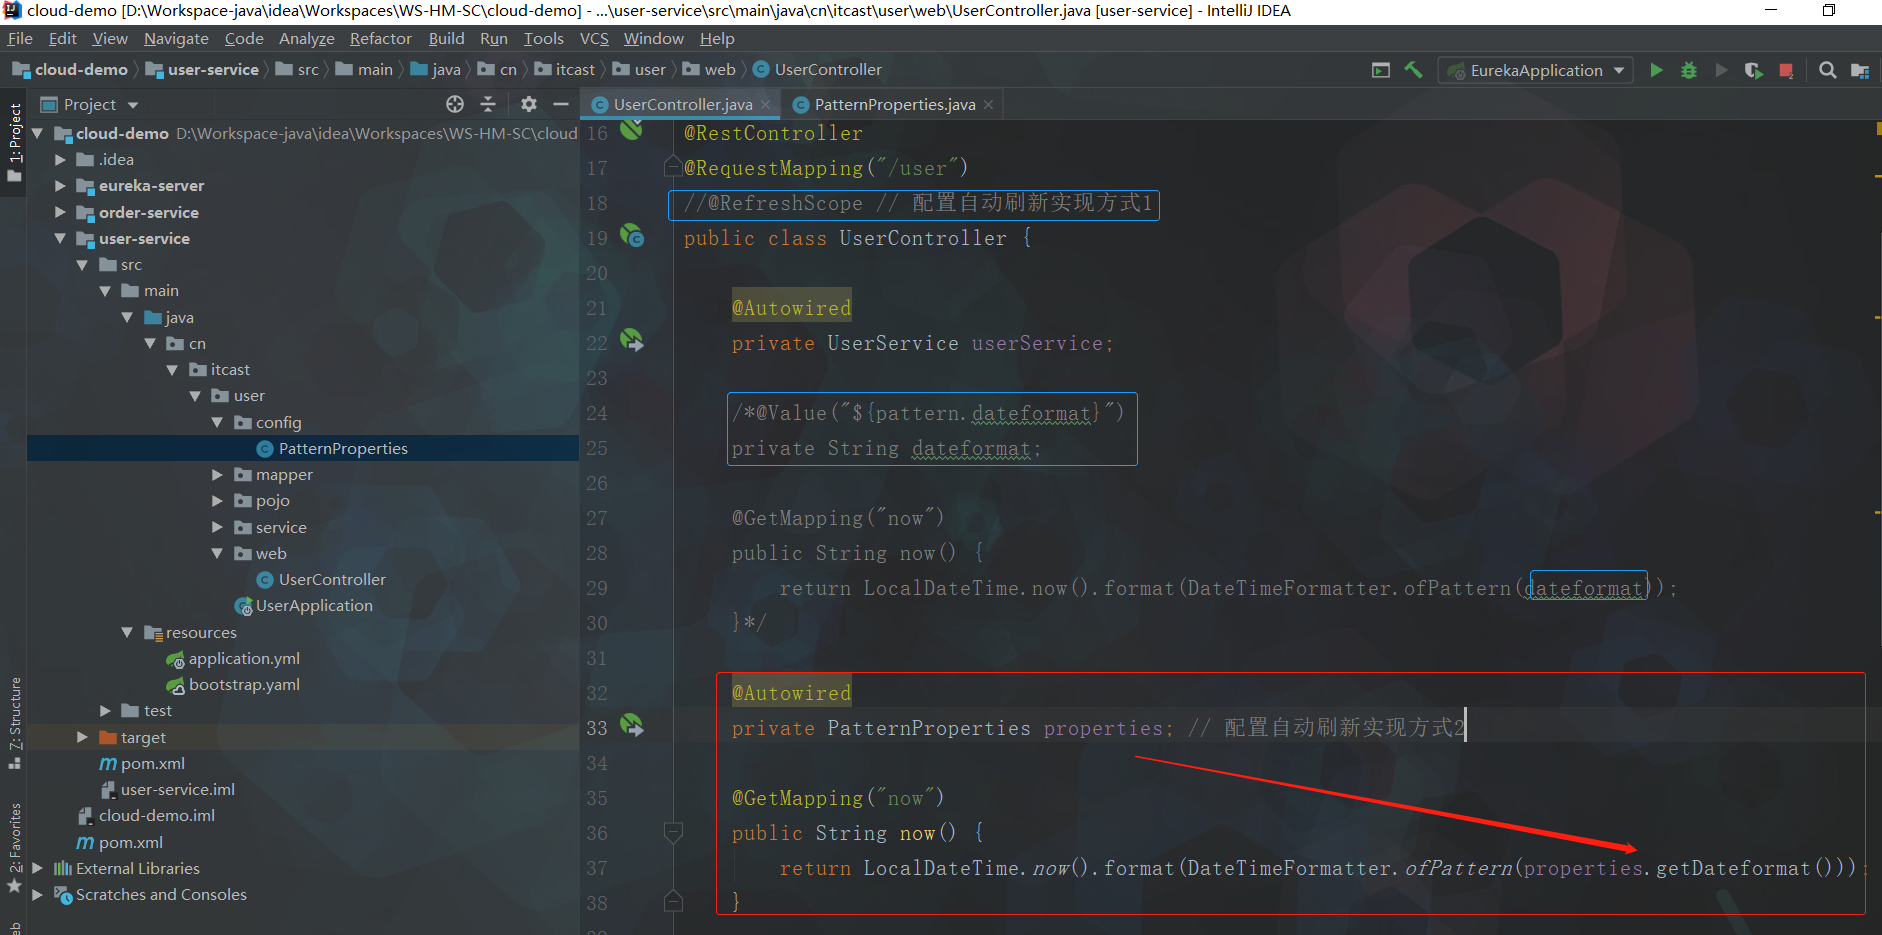Place cursor on line 33 properties field
The height and width of the screenshot is (935, 1882).
point(1104,728)
